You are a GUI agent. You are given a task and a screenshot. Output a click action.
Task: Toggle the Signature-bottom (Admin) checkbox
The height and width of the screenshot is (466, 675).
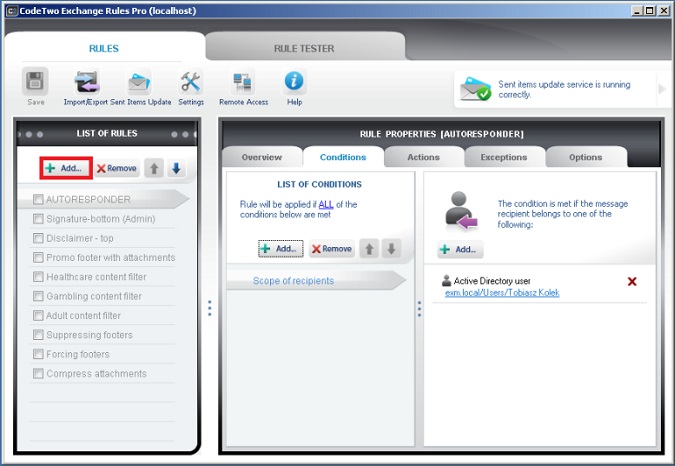click(x=38, y=219)
